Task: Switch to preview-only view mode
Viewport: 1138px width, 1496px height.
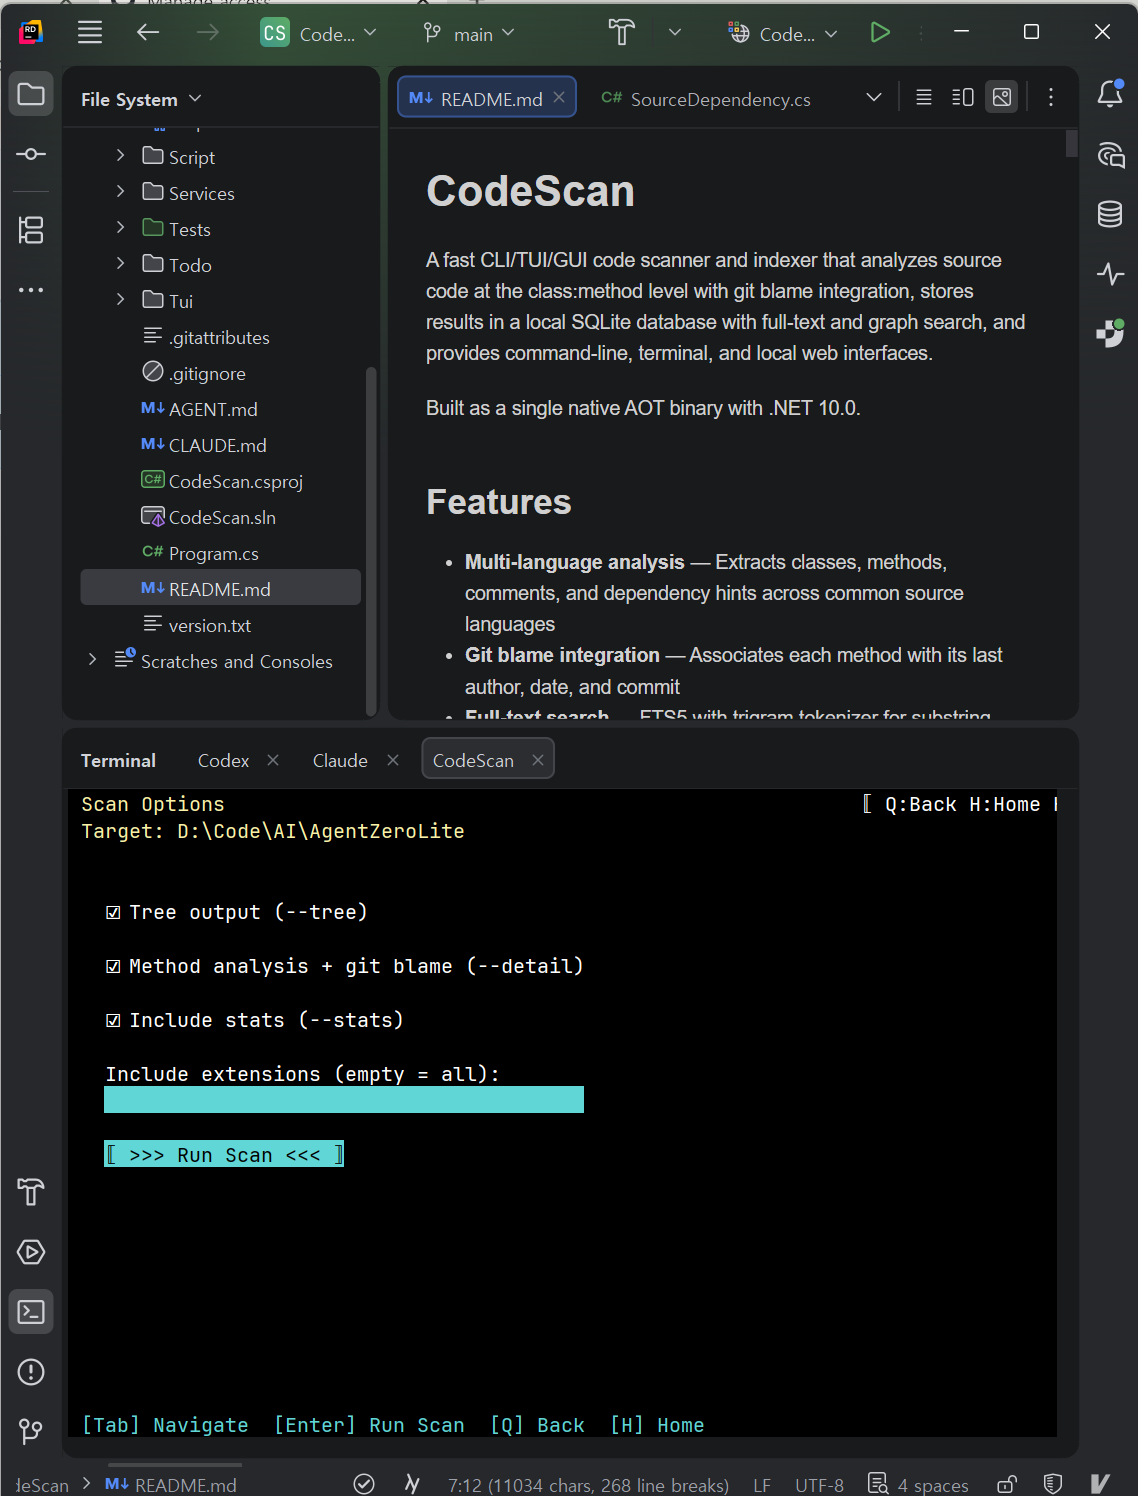Action: click(1001, 97)
